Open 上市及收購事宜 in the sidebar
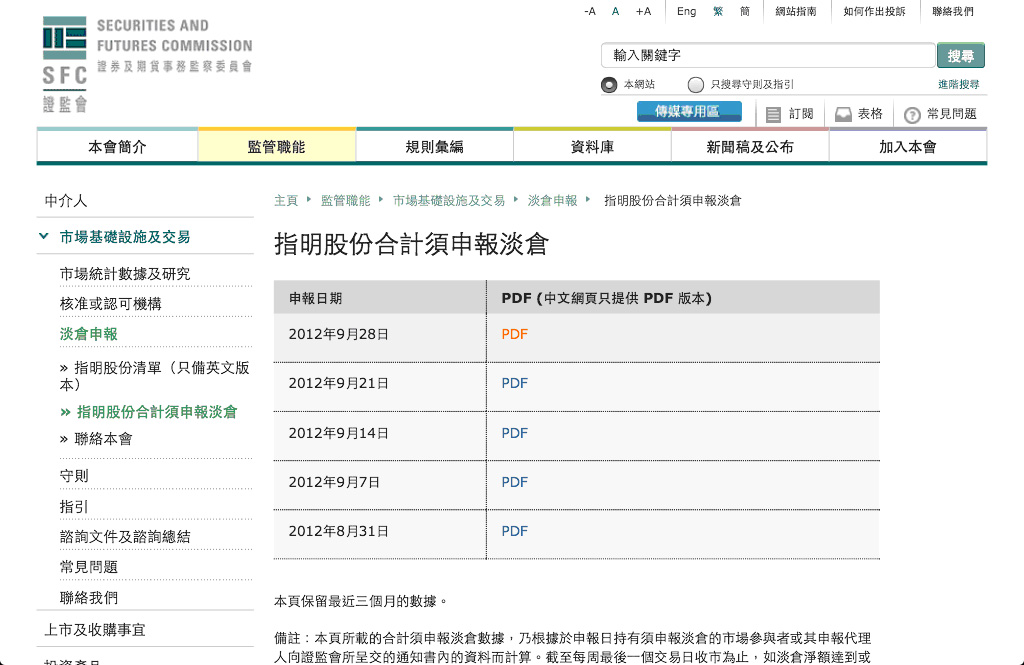 (95, 630)
